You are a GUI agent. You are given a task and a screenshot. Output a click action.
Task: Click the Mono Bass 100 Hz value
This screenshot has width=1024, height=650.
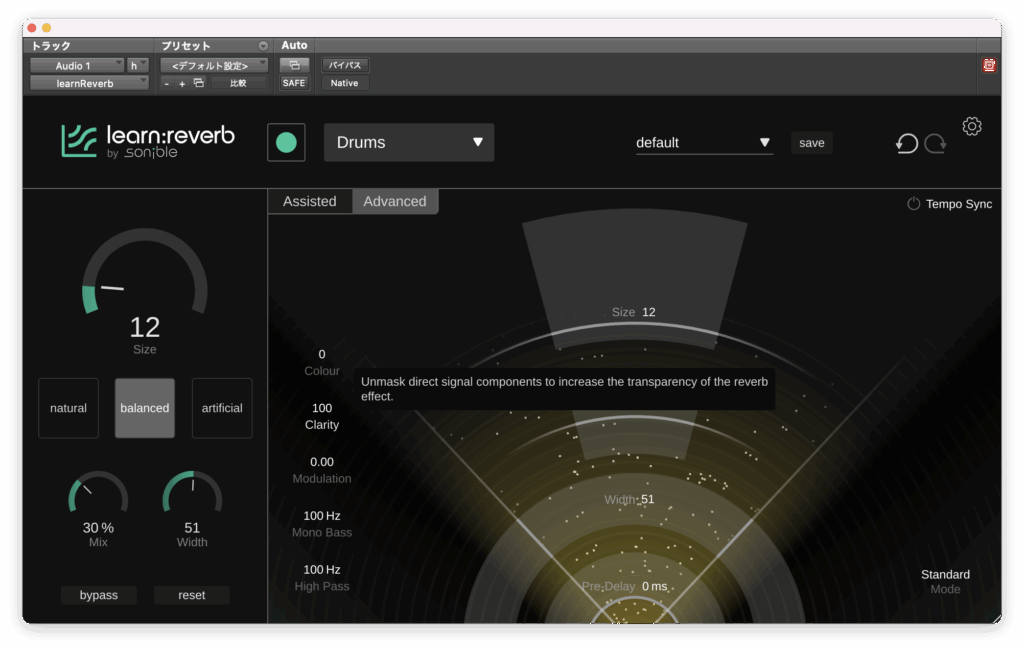pos(322,516)
